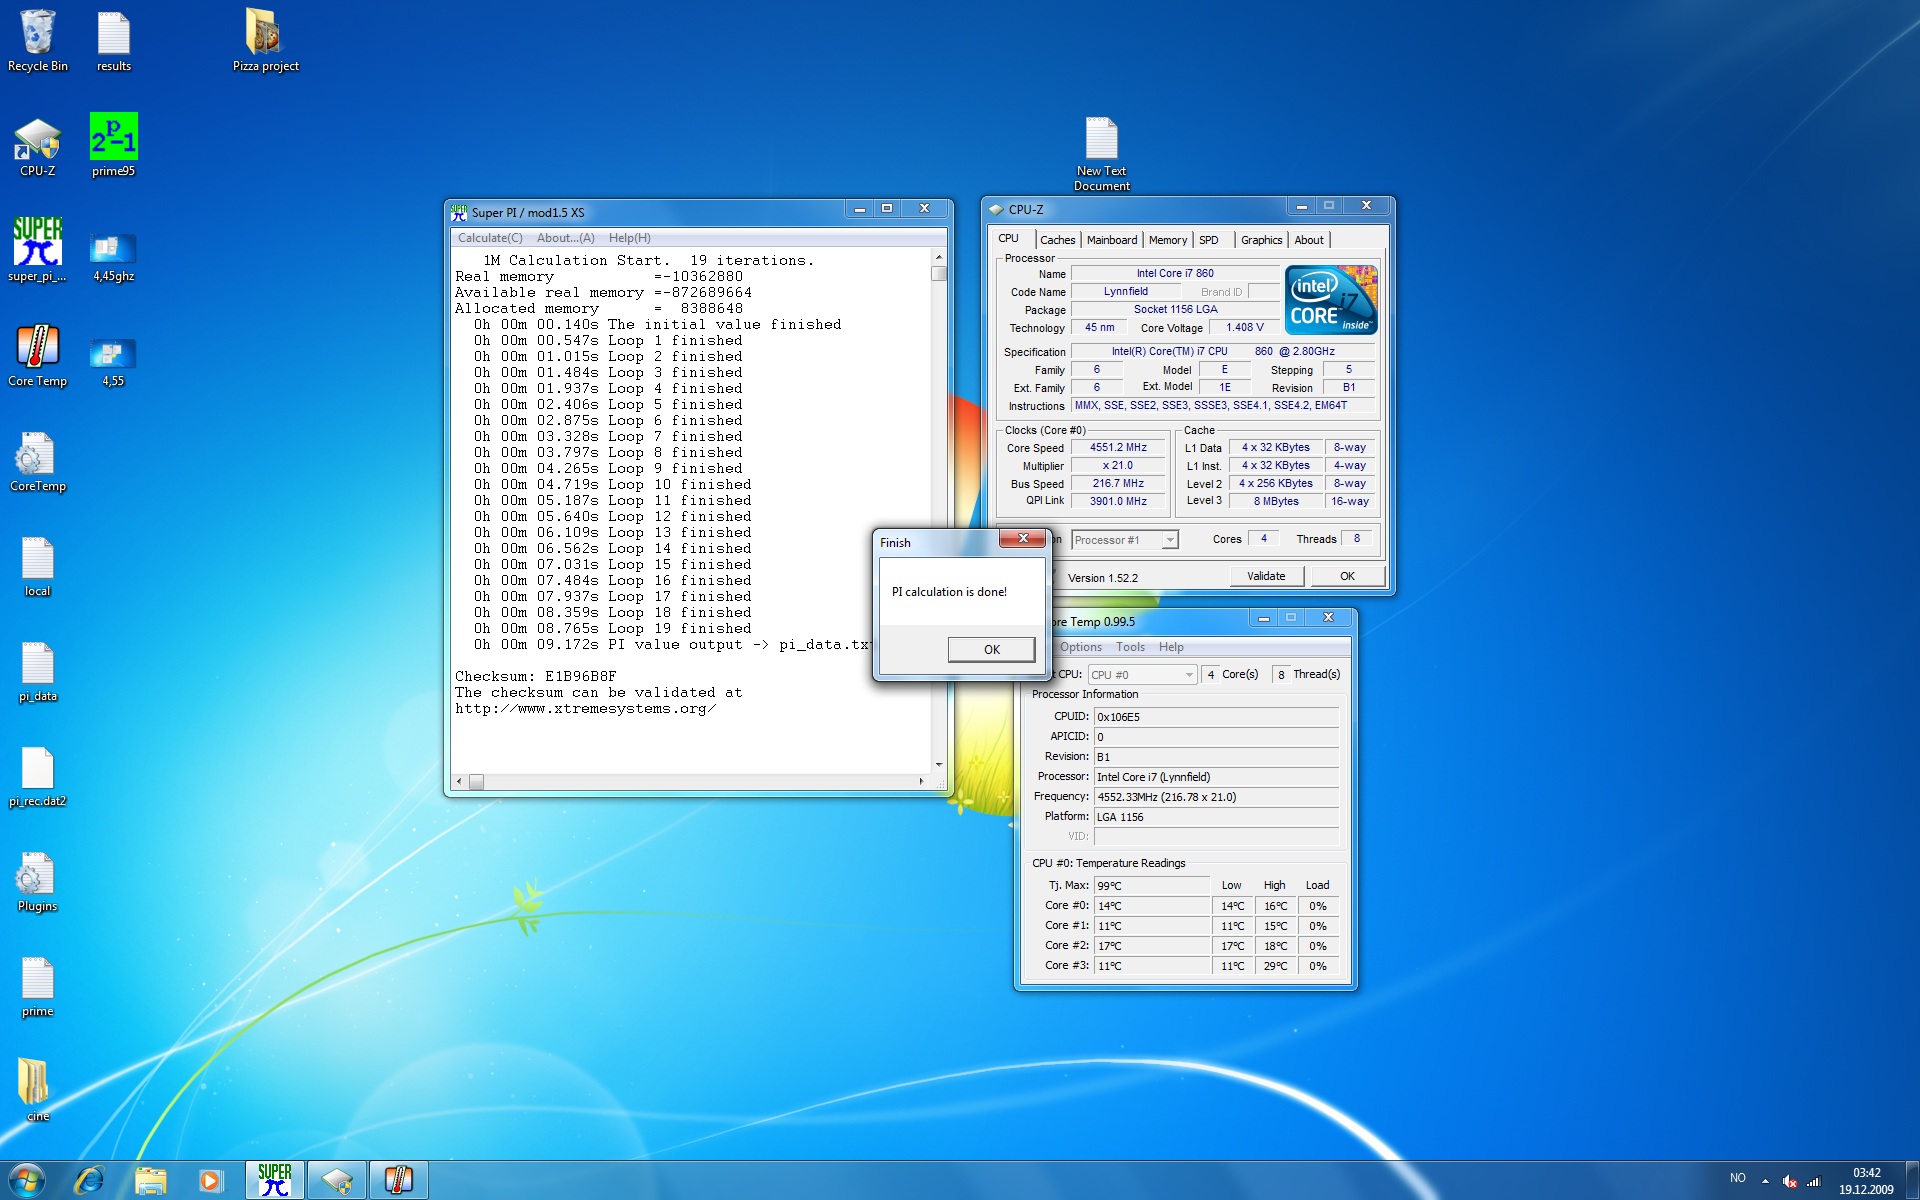Image resolution: width=1920 pixels, height=1200 pixels.
Task: Launch the Core Temp thermometer shortcut
Action: click(38, 355)
